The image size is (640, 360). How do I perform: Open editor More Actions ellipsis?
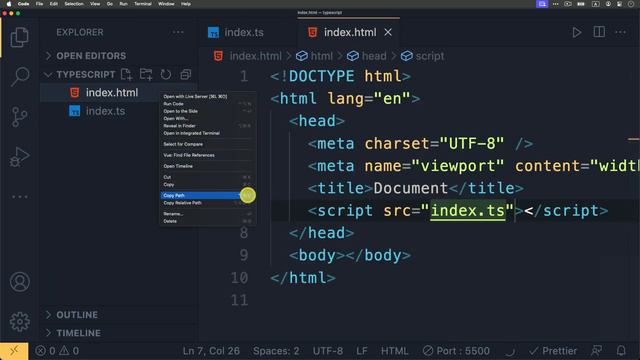click(620, 32)
